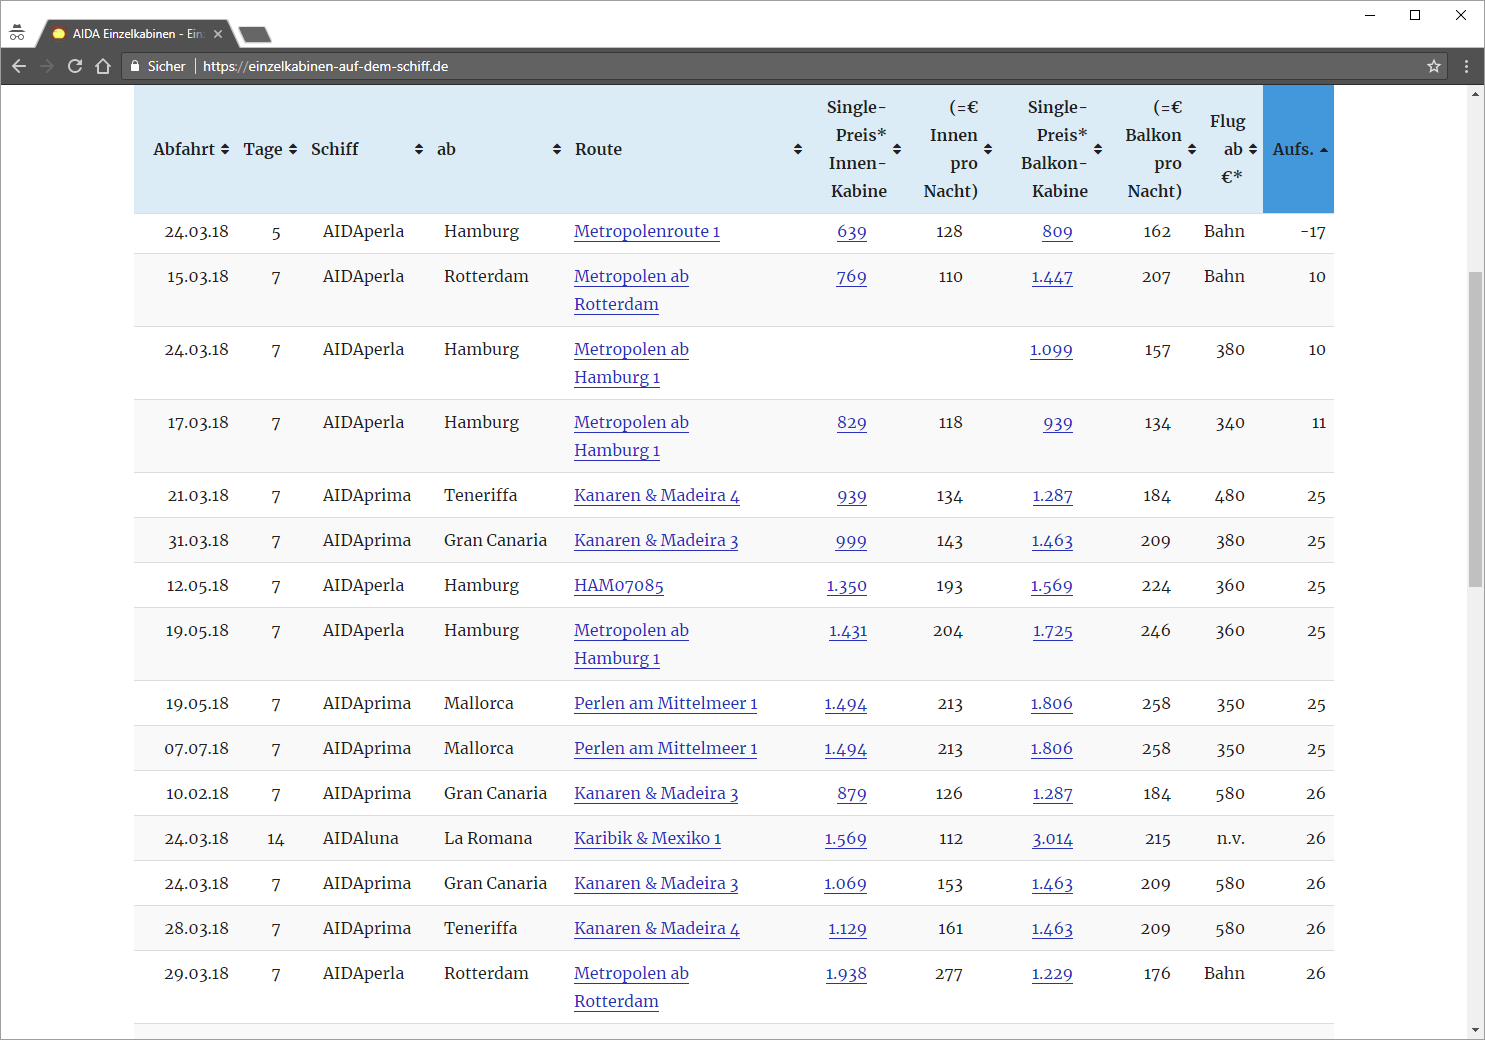1485x1040 pixels.
Task: Sort table by Abfahrt column
Action: point(191,149)
